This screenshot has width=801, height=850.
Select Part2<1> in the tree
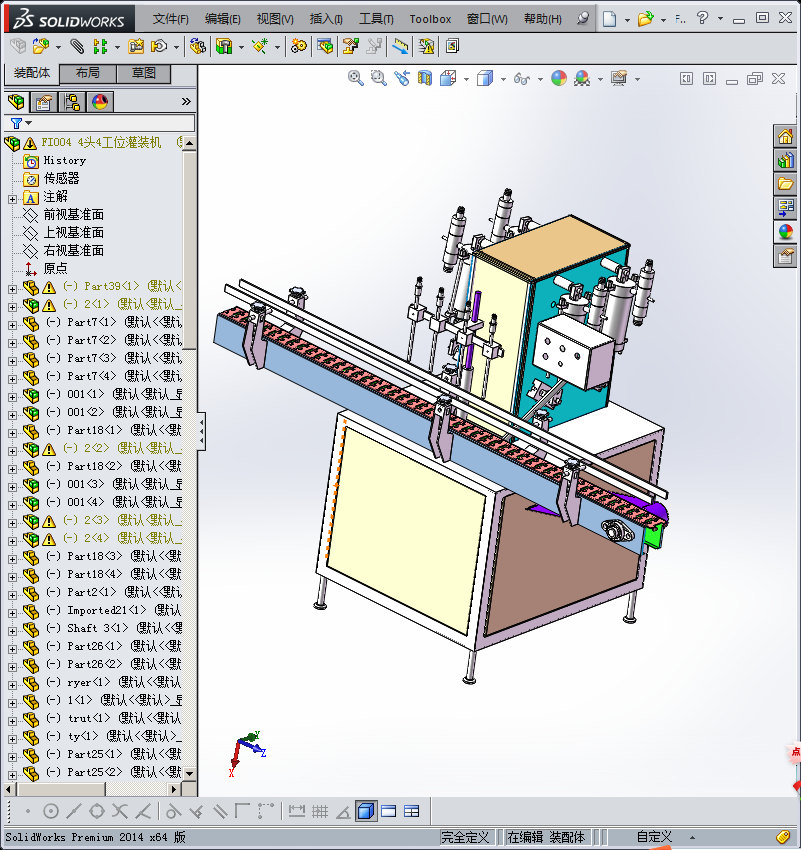[x=92, y=592]
